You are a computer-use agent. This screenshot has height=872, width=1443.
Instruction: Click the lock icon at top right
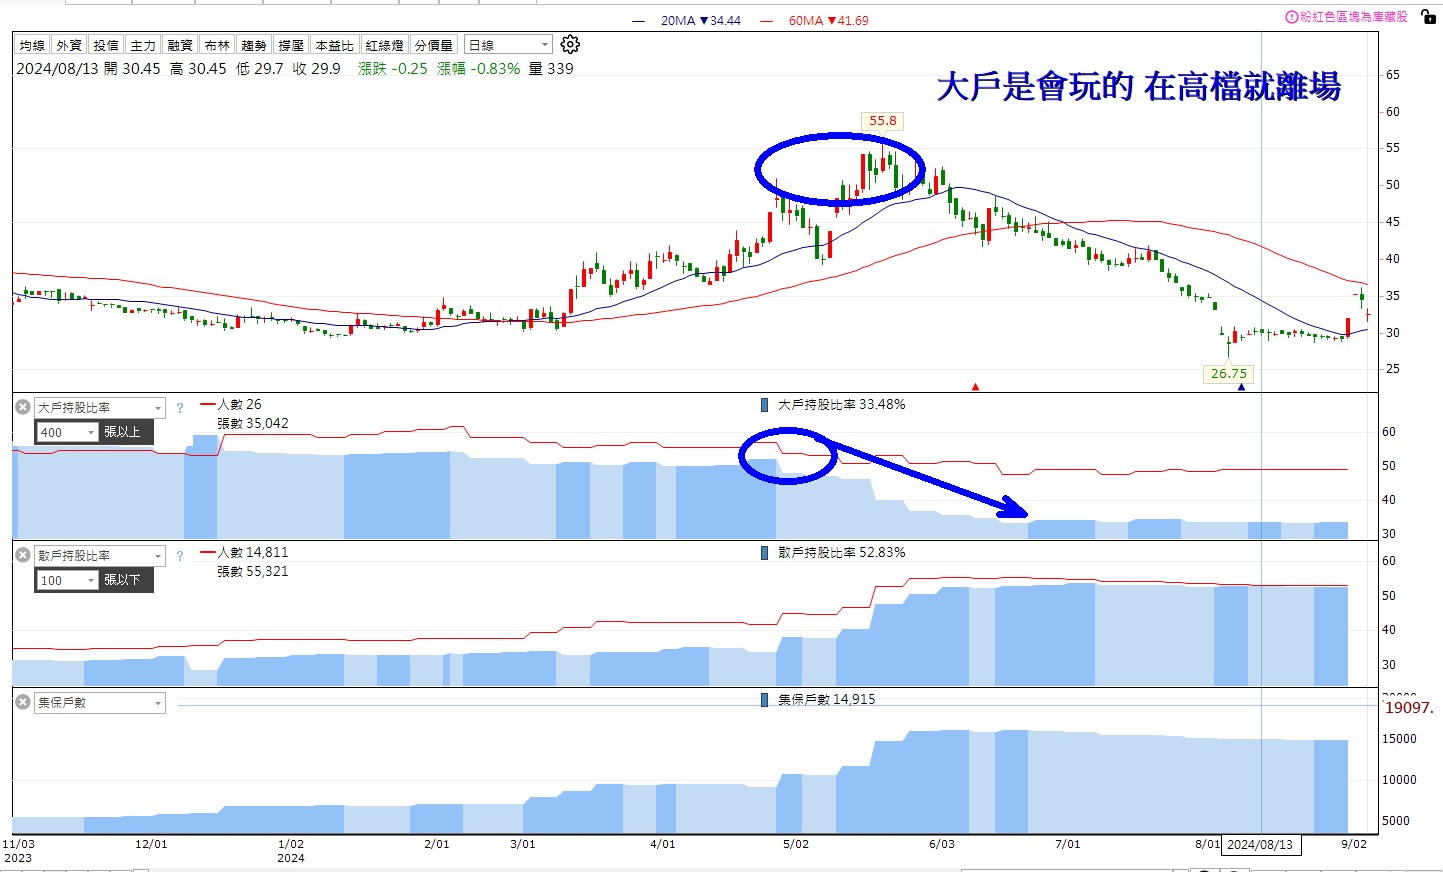[x=1428, y=16]
